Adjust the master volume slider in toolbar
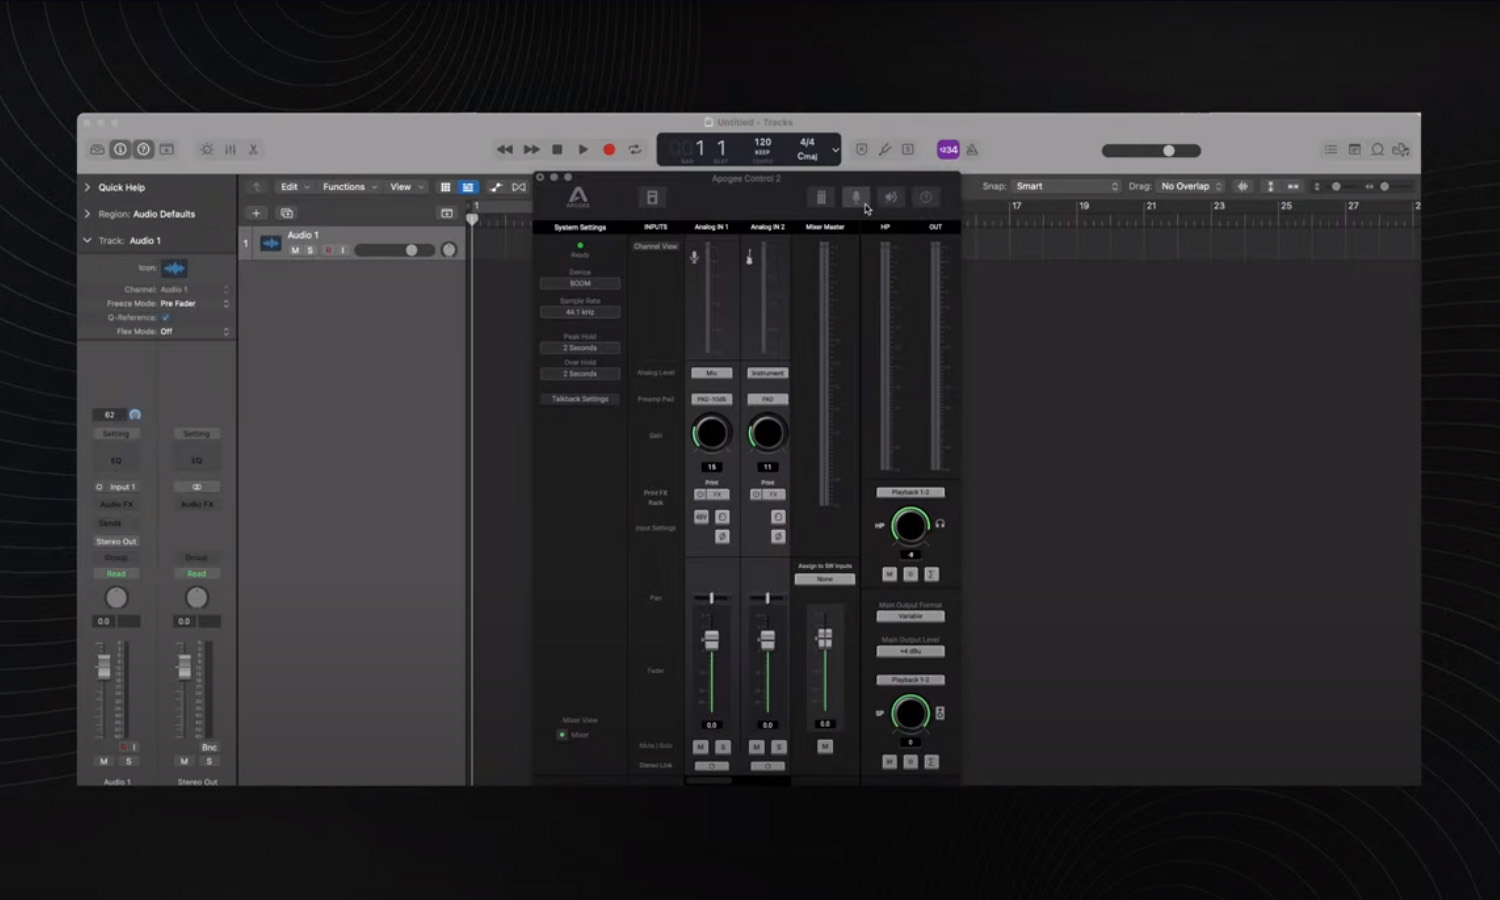The width and height of the screenshot is (1500, 900). coord(1151,150)
